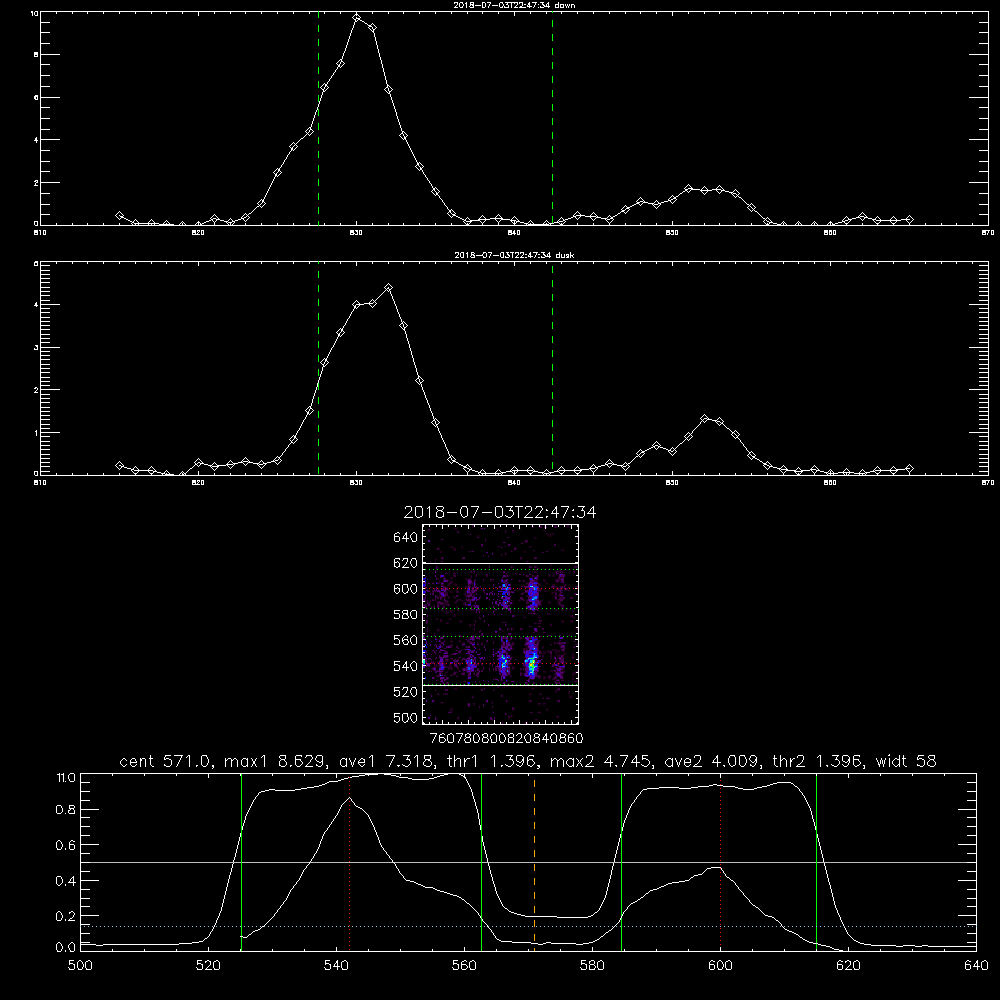Click the secondary dusk peak data point near 852
Screen dimensions: 1000x1000
point(704,419)
